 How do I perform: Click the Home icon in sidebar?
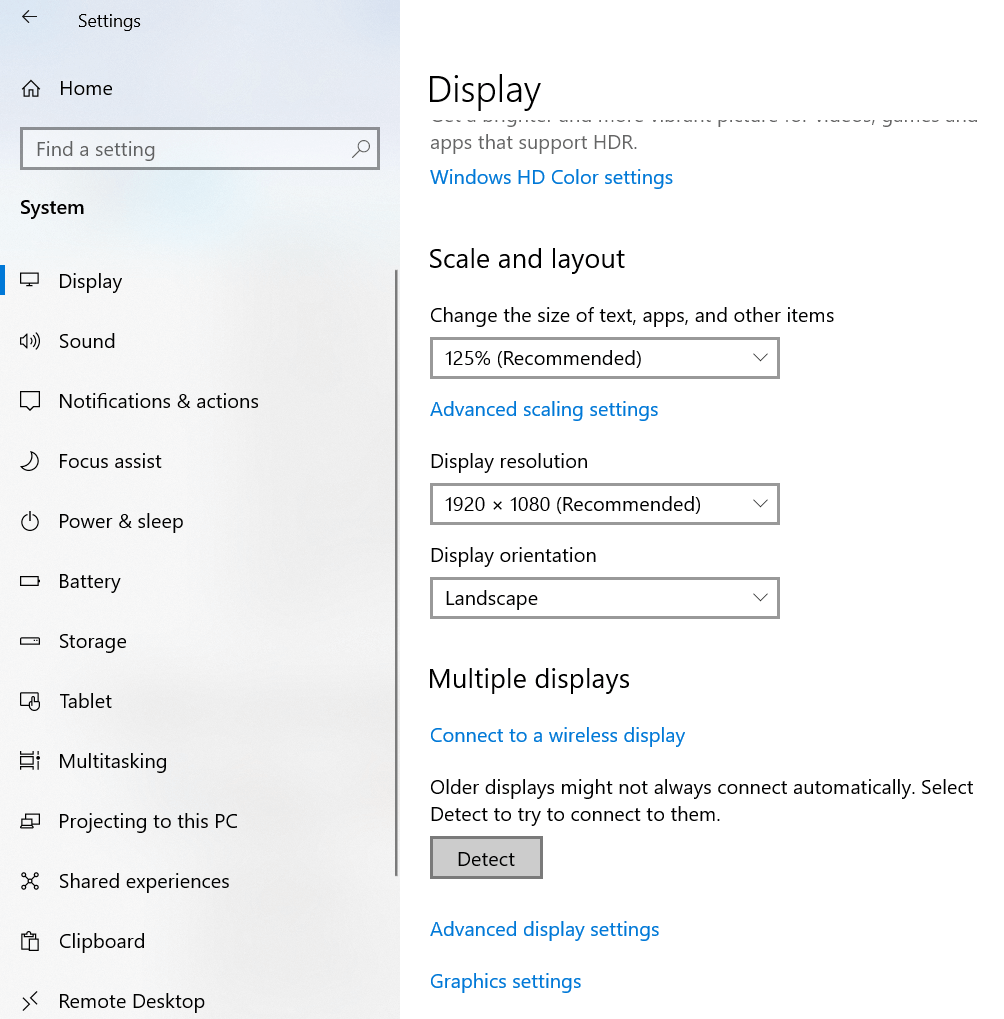point(31,88)
